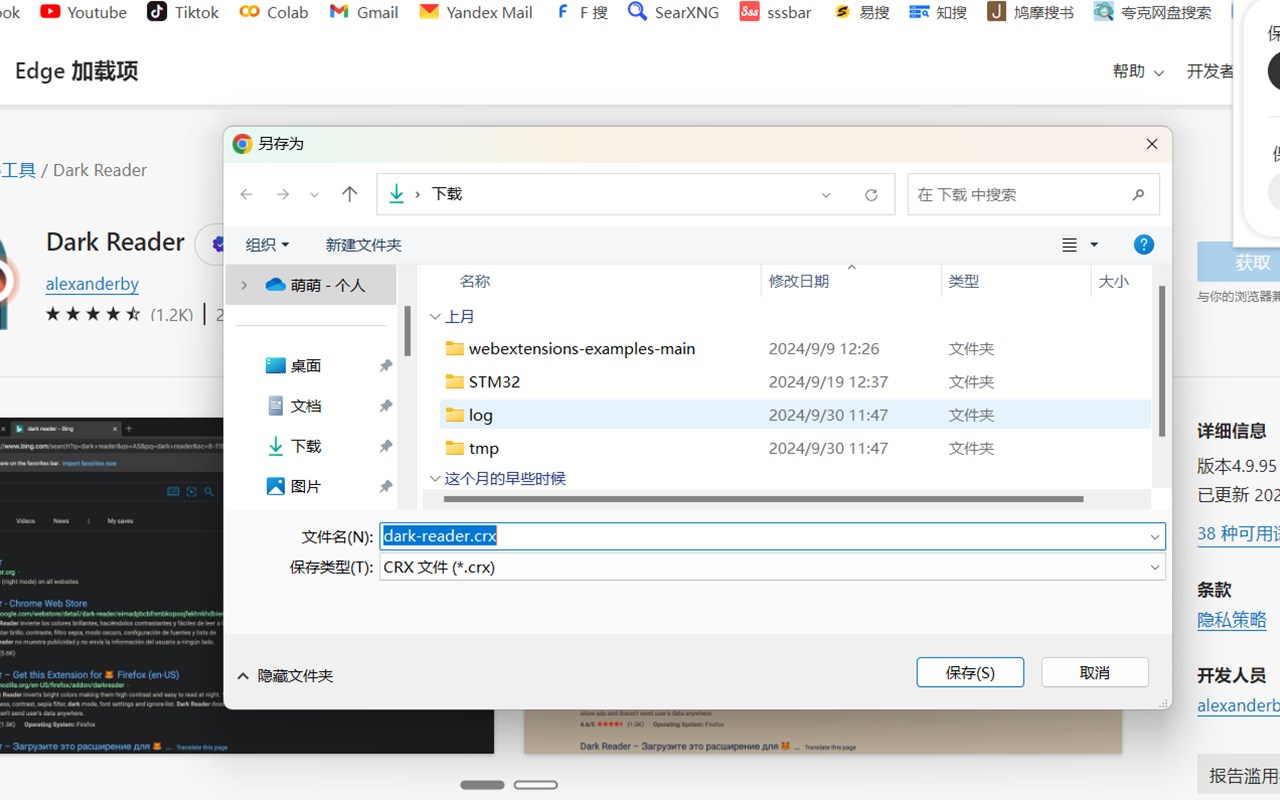
Task: Click the refresh icon in address bar
Action: tap(871, 195)
